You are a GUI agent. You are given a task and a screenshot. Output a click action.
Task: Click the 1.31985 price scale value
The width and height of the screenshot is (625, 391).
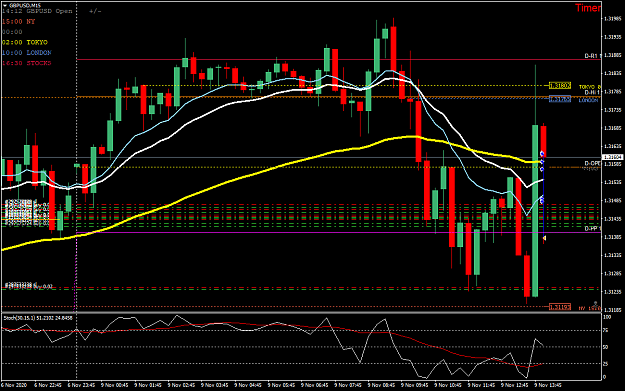(x=613, y=19)
